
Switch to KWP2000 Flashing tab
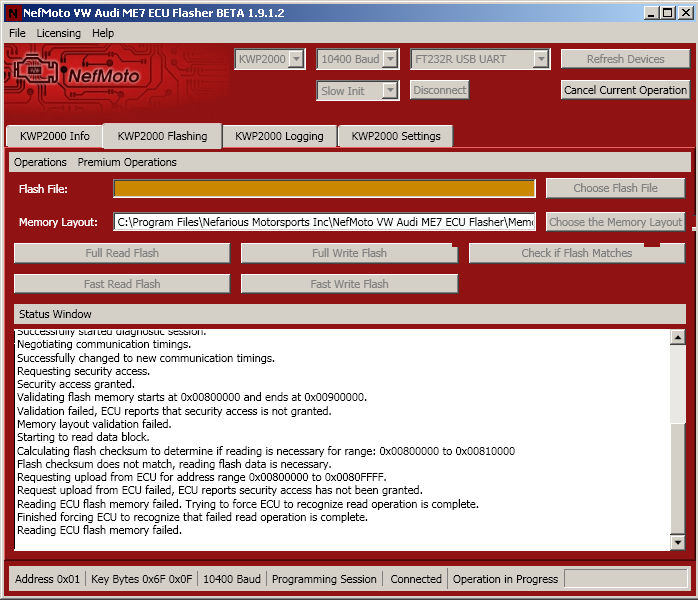[x=162, y=136]
